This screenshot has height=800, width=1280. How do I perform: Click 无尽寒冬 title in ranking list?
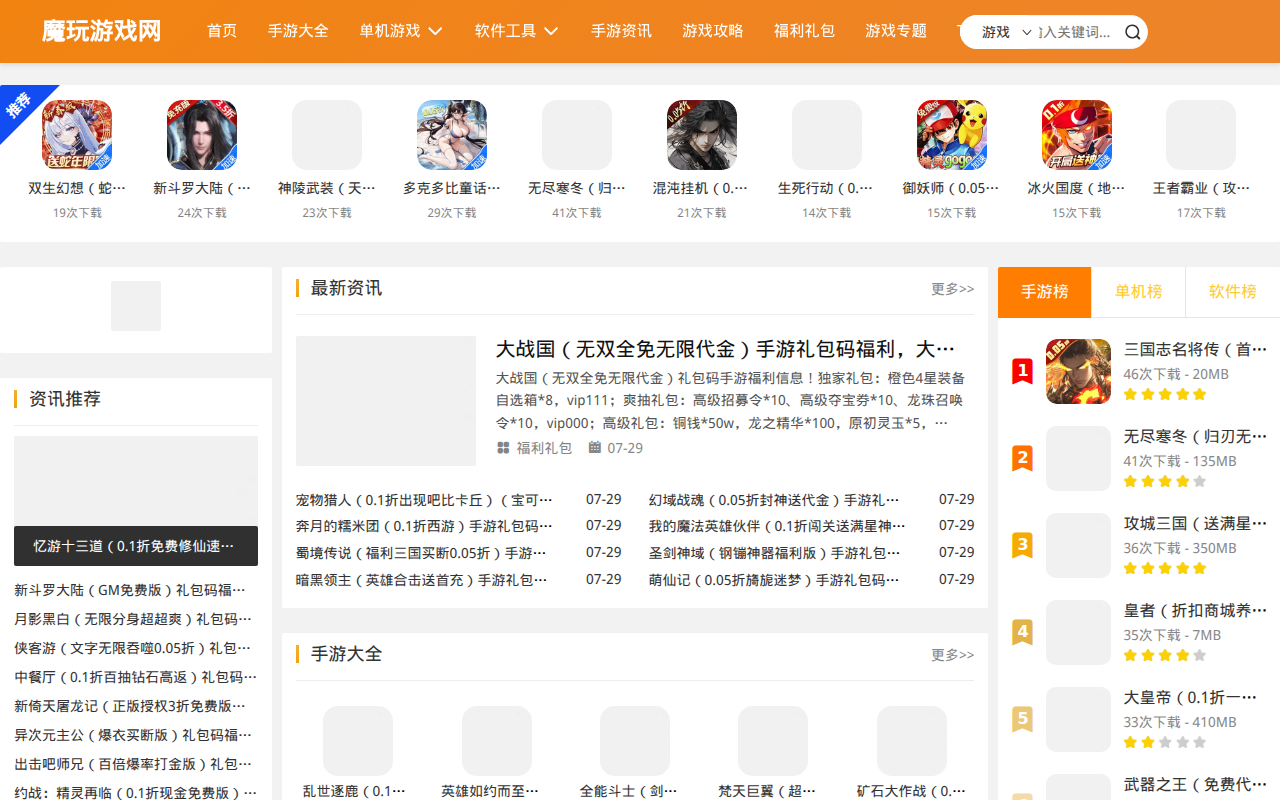[x=1195, y=437]
